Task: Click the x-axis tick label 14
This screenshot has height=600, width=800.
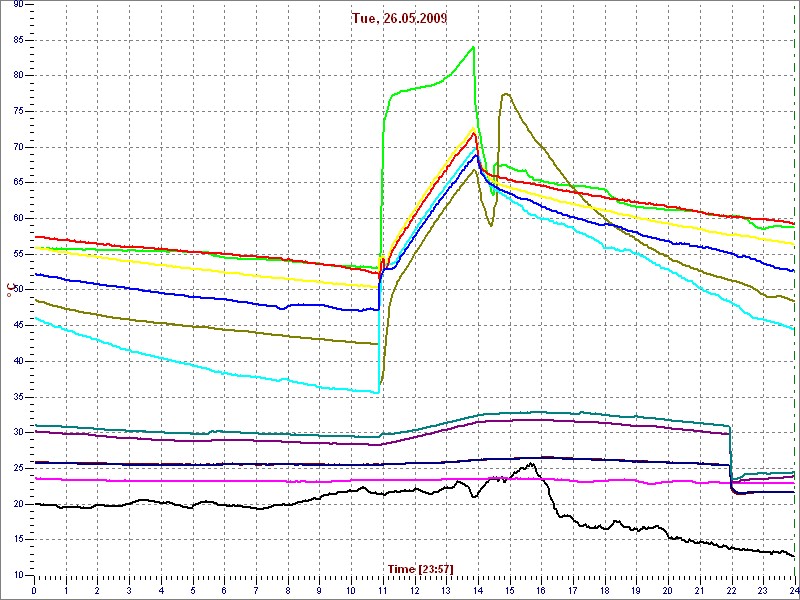Action: pyautogui.click(x=476, y=590)
